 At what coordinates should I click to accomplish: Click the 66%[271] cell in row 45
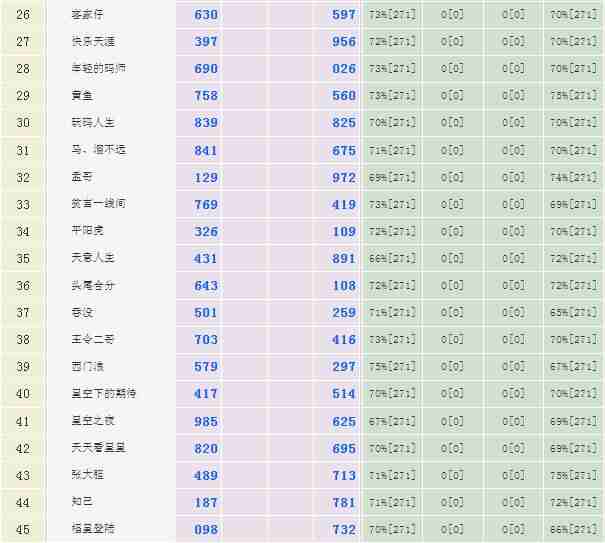tap(572, 529)
